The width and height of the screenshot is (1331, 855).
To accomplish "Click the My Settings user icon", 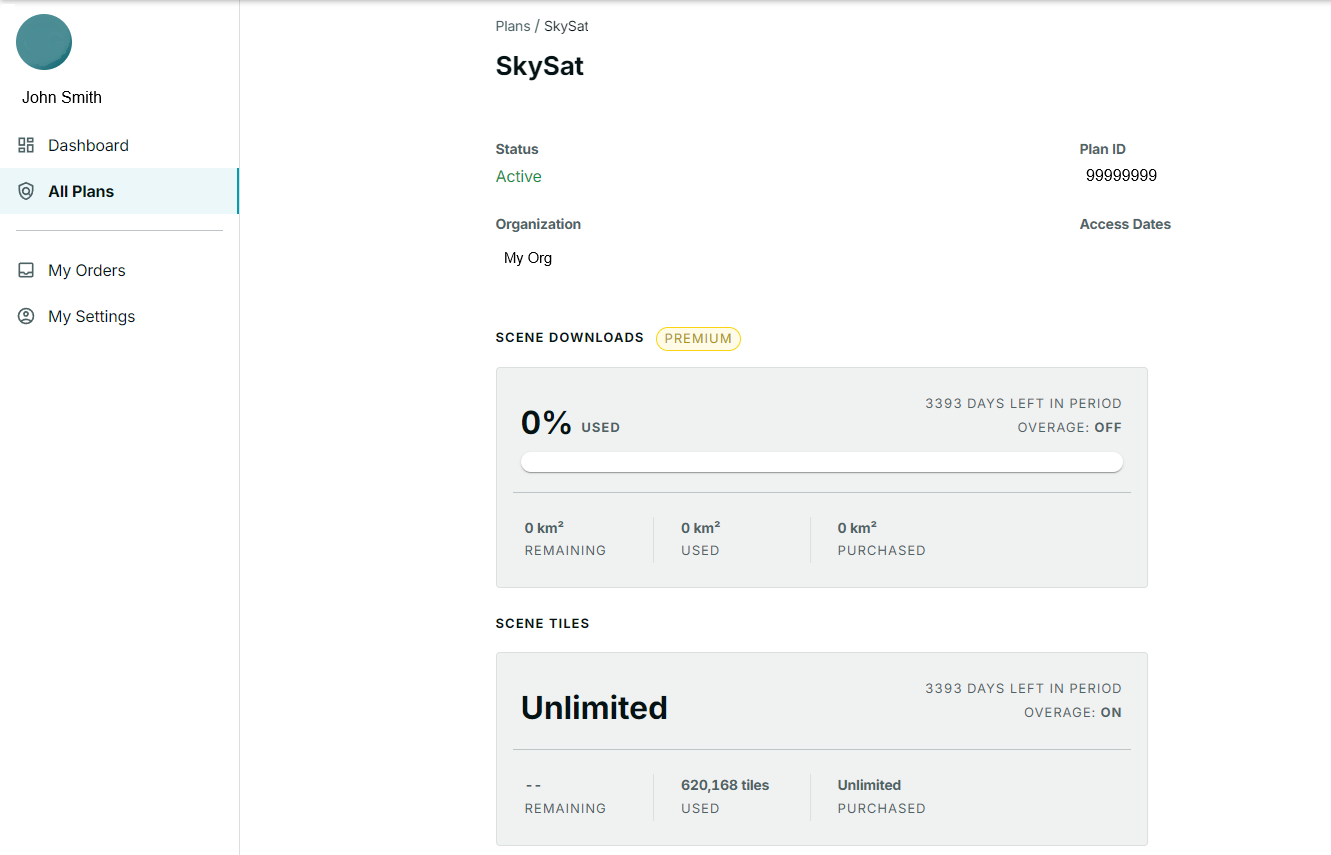I will pyautogui.click(x=26, y=316).
